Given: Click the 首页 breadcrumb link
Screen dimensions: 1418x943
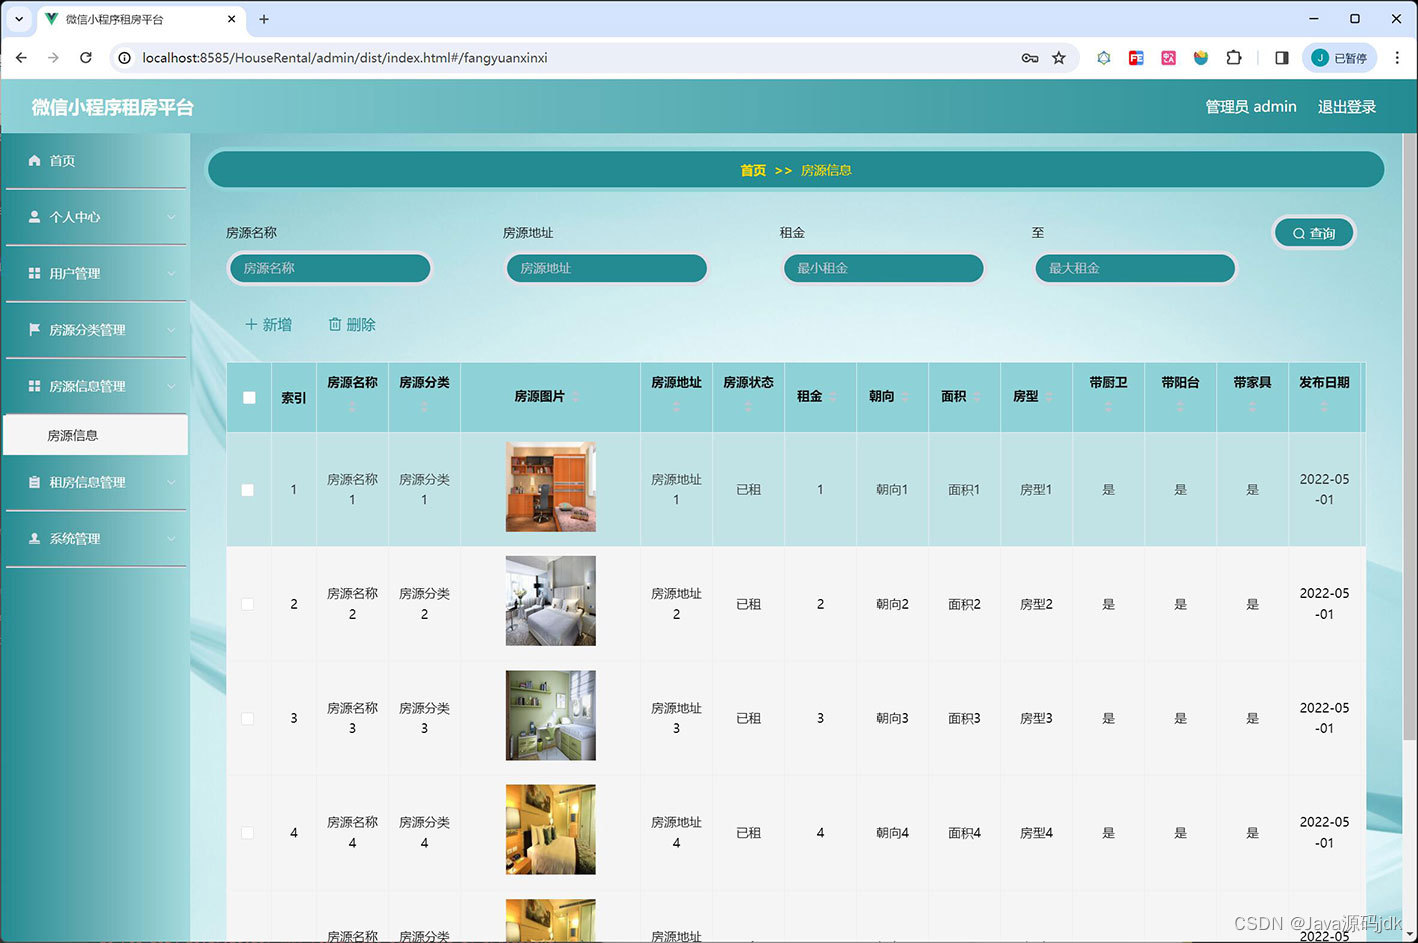Looking at the screenshot, I should pyautogui.click(x=753, y=171).
